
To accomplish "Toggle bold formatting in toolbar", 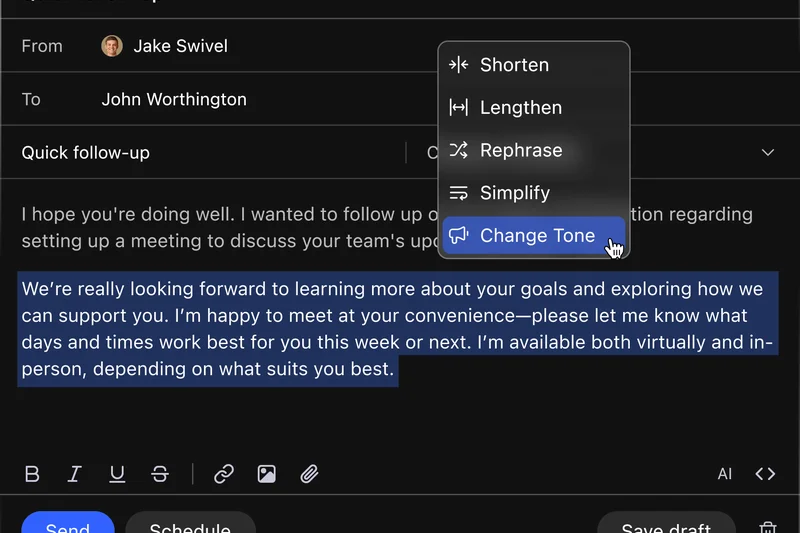I will tap(32, 474).
